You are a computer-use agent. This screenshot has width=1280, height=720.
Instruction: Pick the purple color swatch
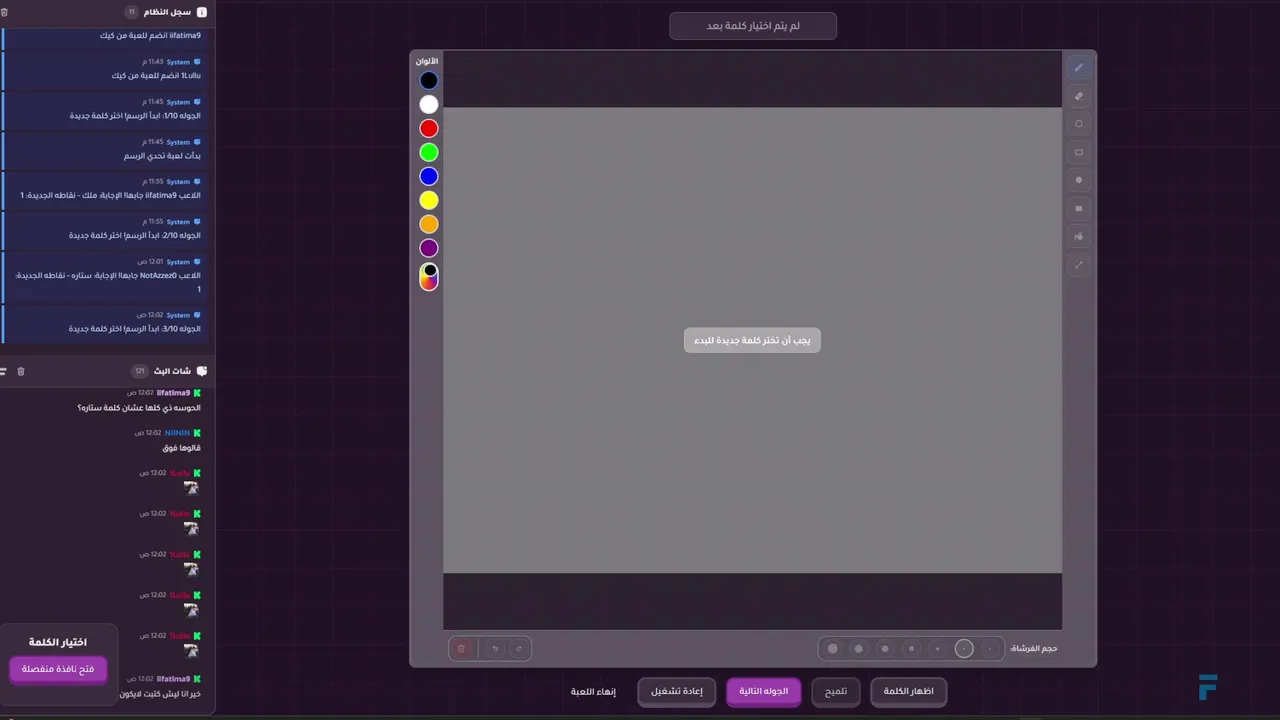(x=429, y=248)
